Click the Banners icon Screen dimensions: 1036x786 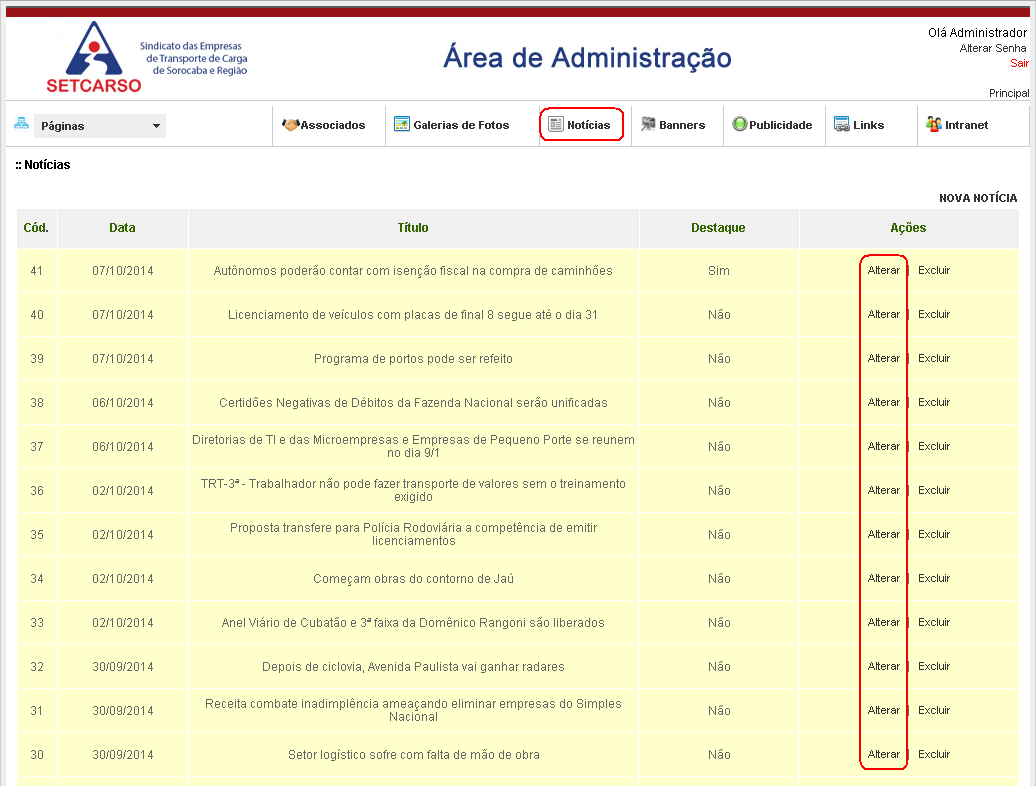click(x=648, y=124)
